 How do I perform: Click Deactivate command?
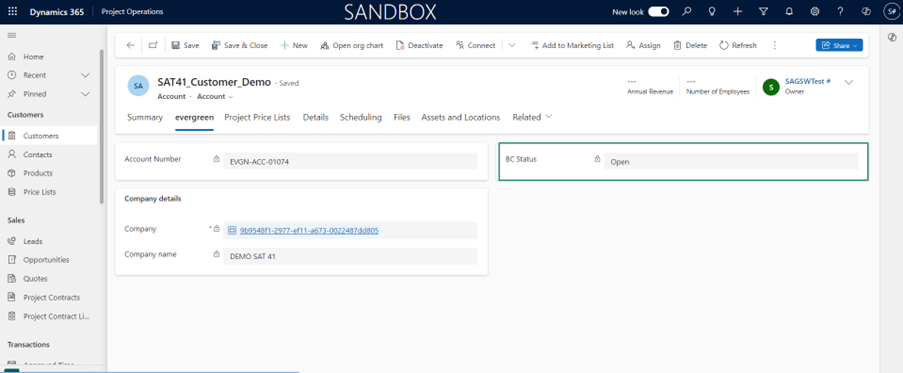click(x=419, y=45)
